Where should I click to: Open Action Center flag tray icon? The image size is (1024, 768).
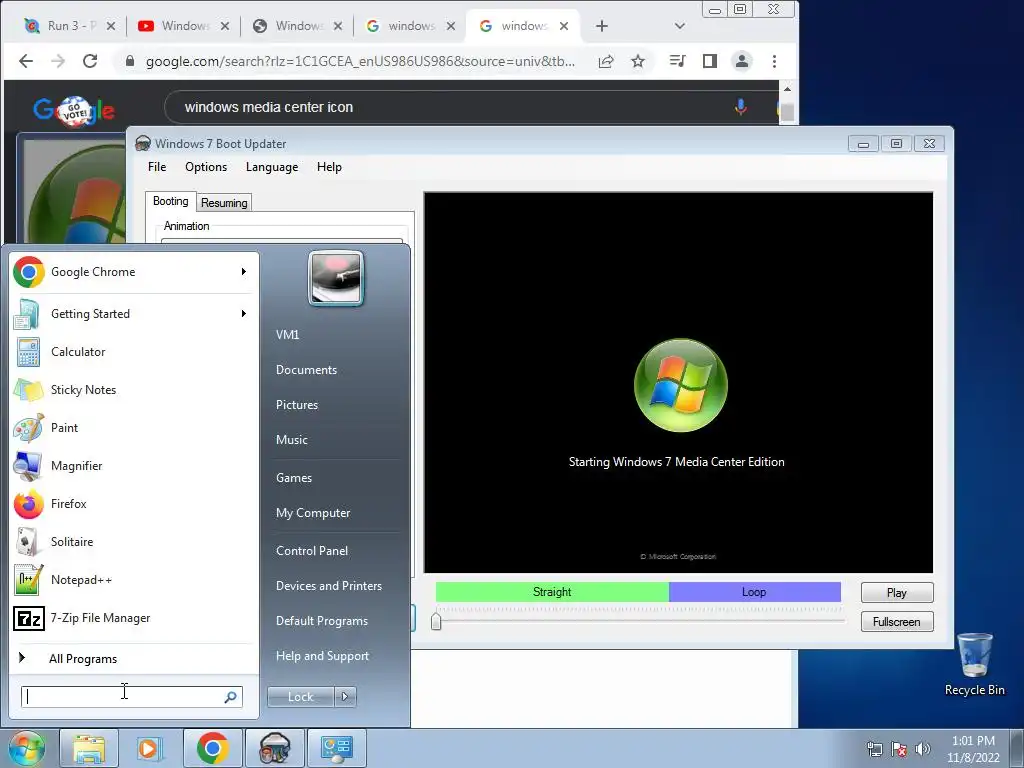coord(899,749)
